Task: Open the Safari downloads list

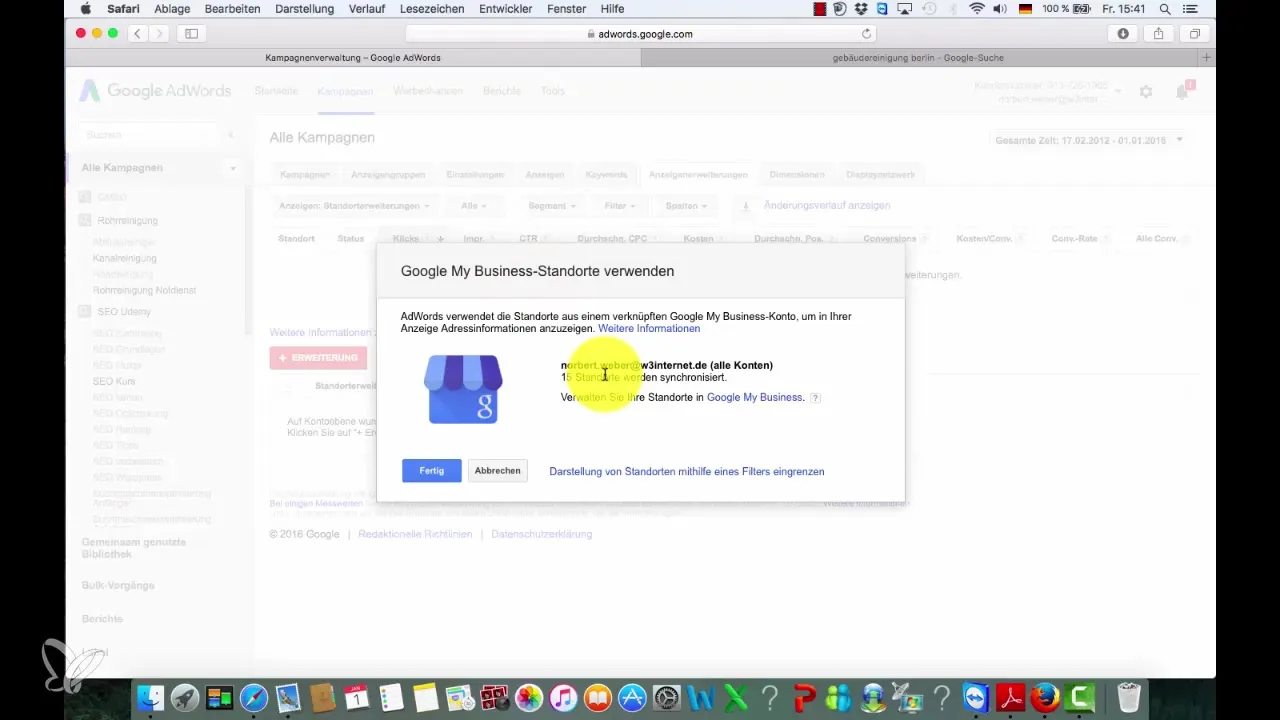Action: click(x=1123, y=33)
